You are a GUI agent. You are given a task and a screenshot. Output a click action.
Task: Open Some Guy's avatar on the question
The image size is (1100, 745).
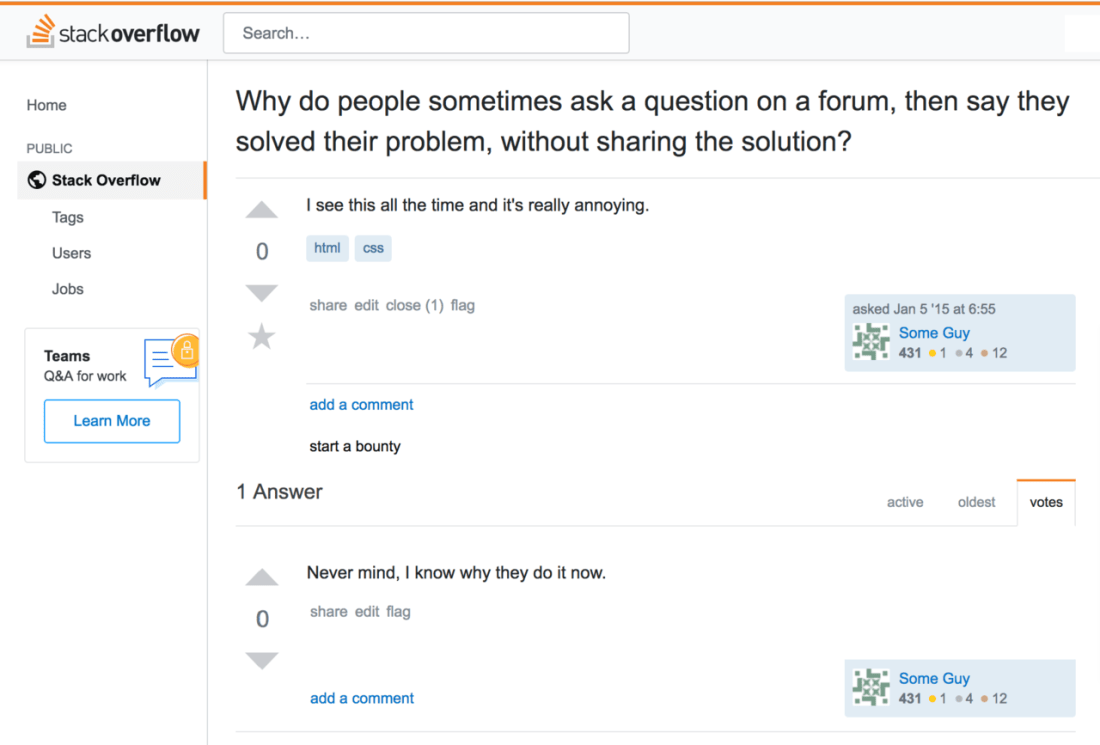871,342
